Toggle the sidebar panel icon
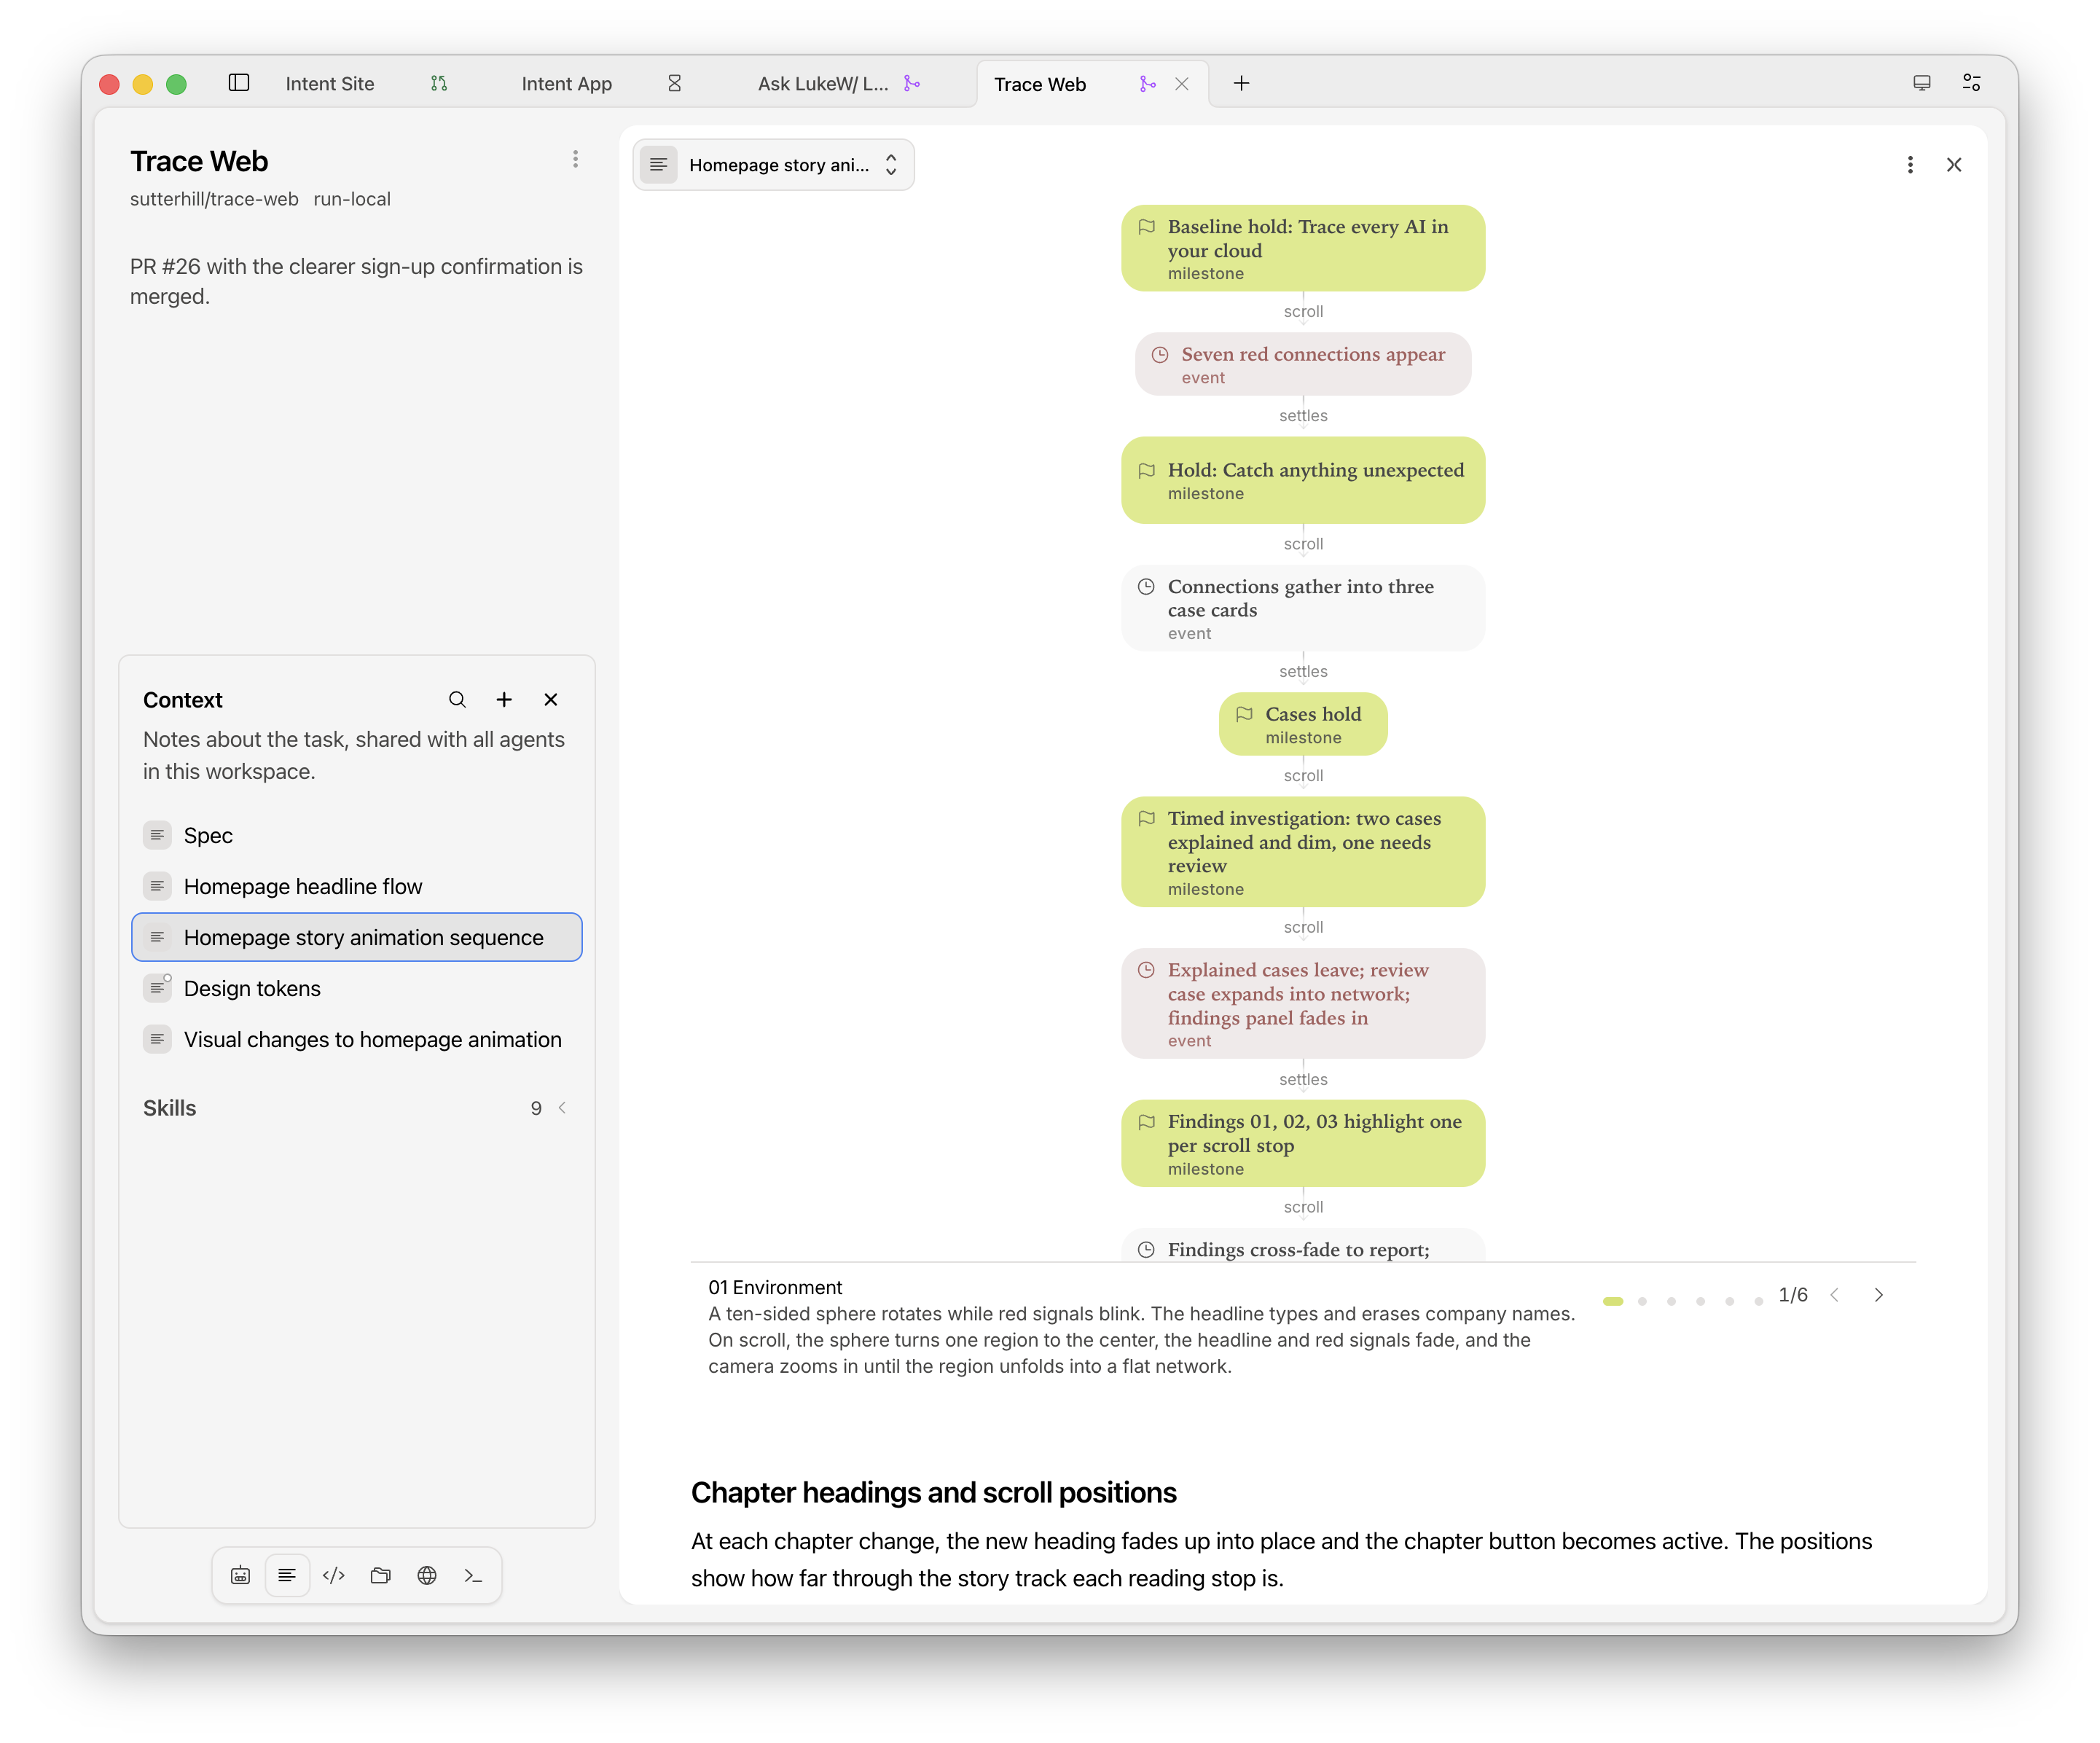Viewport: 2100px width, 1743px height. tap(239, 83)
